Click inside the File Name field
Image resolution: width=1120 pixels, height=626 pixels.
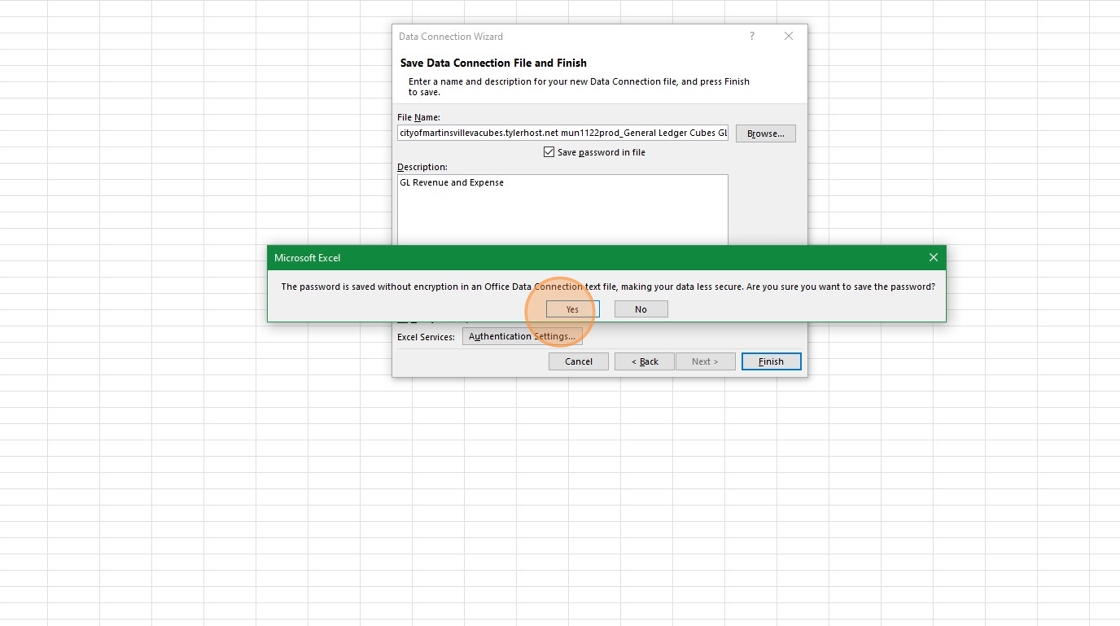pyautogui.click(x=562, y=132)
